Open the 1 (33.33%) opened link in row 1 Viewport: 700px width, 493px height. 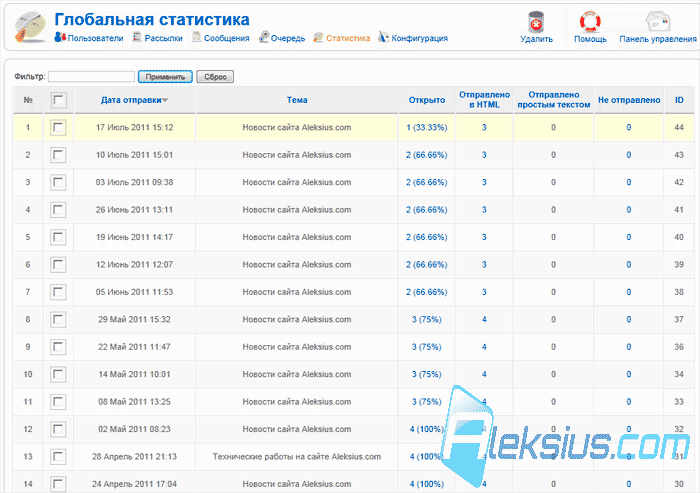click(x=427, y=128)
